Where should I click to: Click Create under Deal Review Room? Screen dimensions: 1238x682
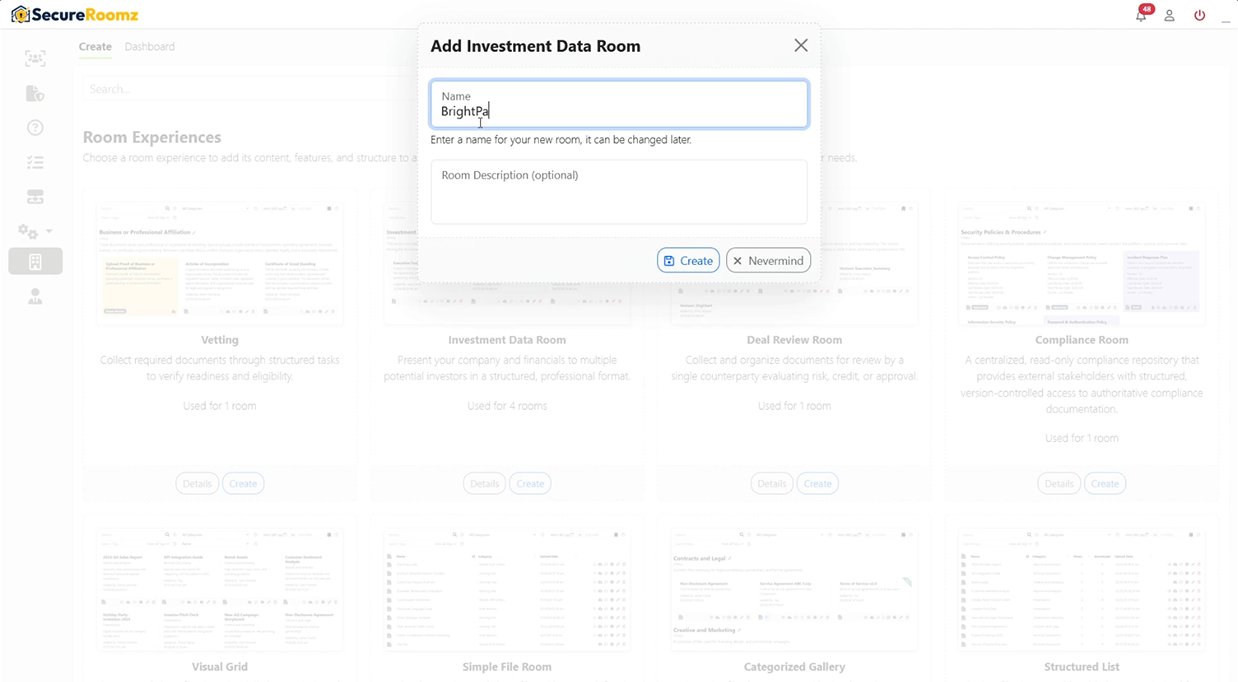[x=817, y=483]
